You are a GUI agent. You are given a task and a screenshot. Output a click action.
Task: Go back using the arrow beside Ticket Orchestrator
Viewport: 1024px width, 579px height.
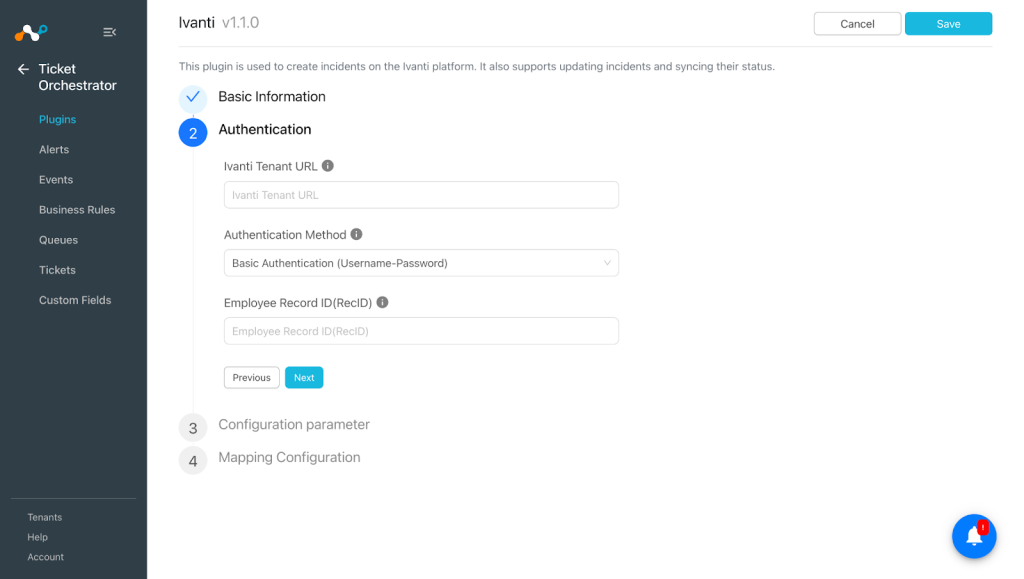(x=24, y=69)
